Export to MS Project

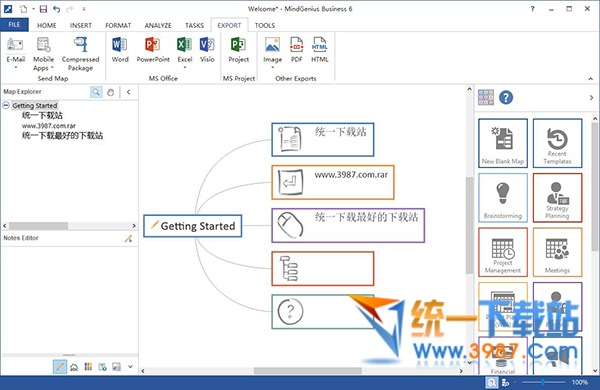238,50
